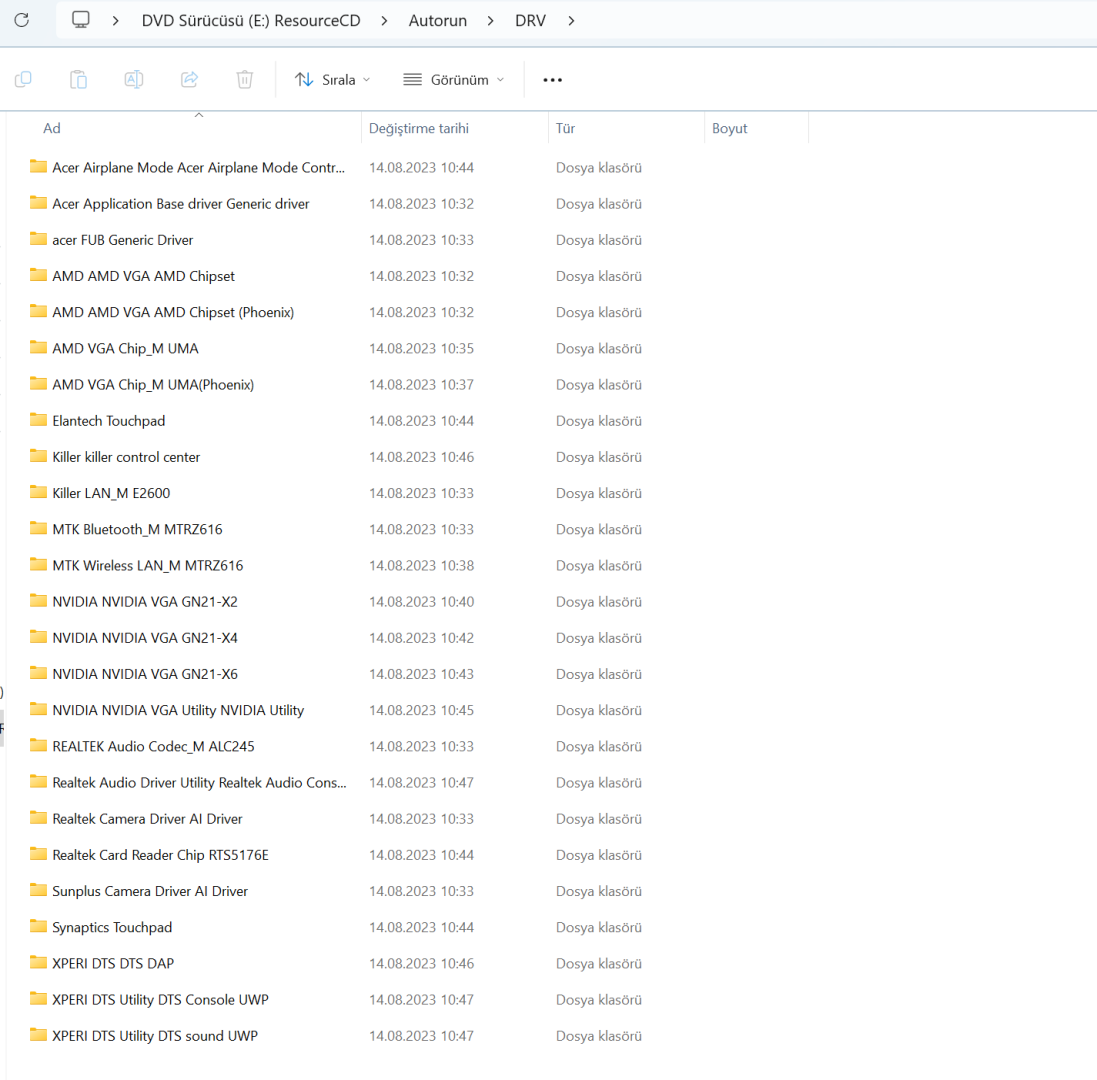The height and width of the screenshot is (1080, 1097).
Task: Click date 14.08.2023 10:40 for NVIDIA GN21-X2
Action: pos(421,602)
